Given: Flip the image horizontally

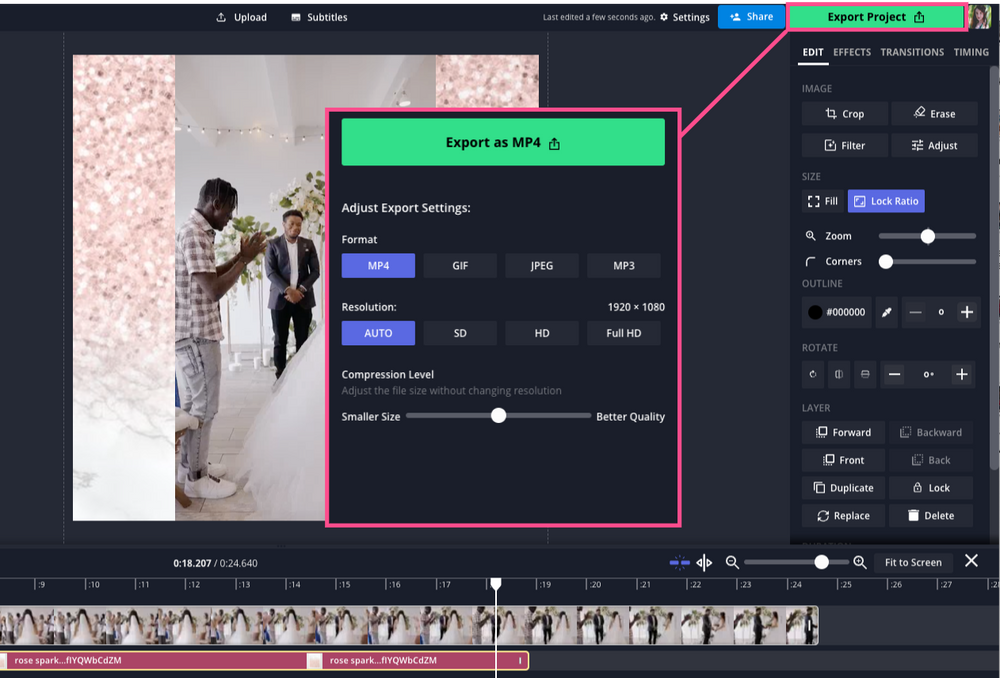Looking at the screenshot, I should pyautogui.click(x=838, y=374).
